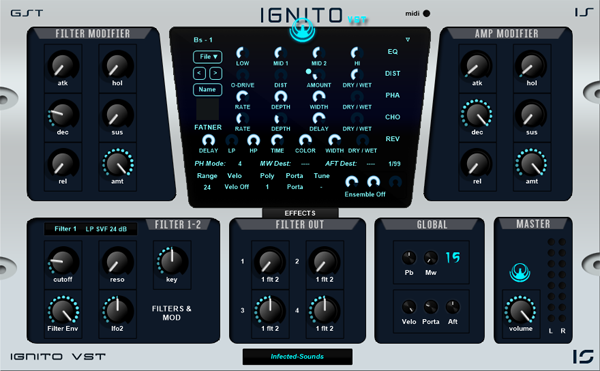Adjust the Filter Modifier dec knob

(63, 115)
